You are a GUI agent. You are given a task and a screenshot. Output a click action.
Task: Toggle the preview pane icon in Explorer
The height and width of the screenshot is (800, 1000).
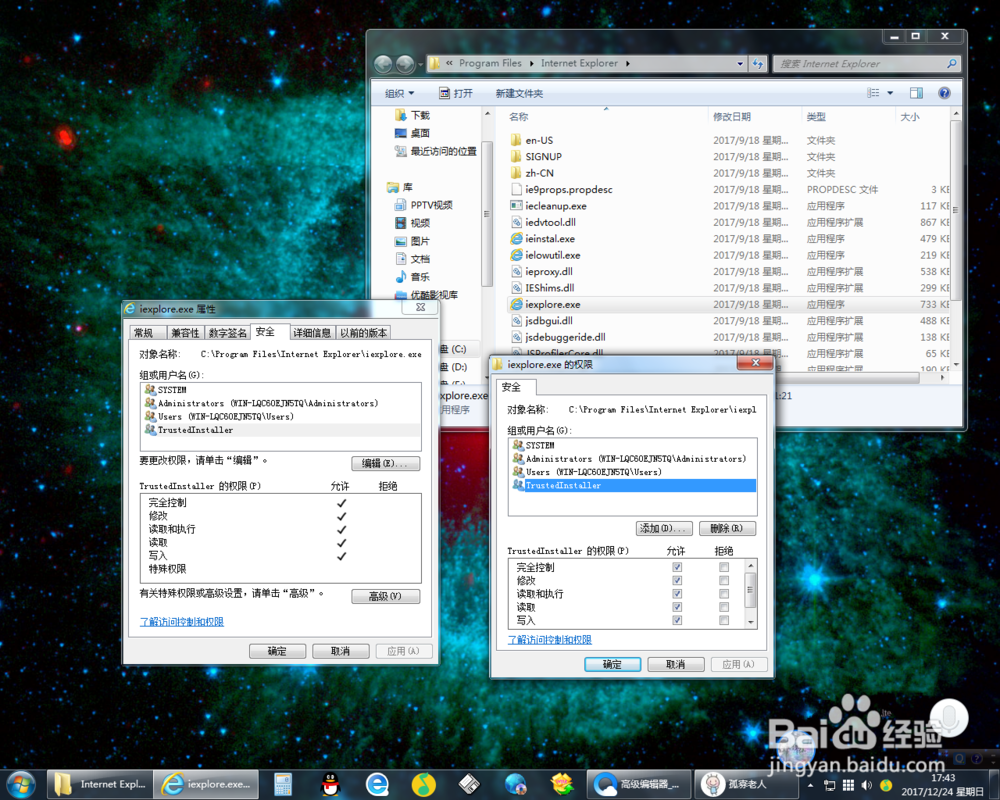tap(916, 93)
